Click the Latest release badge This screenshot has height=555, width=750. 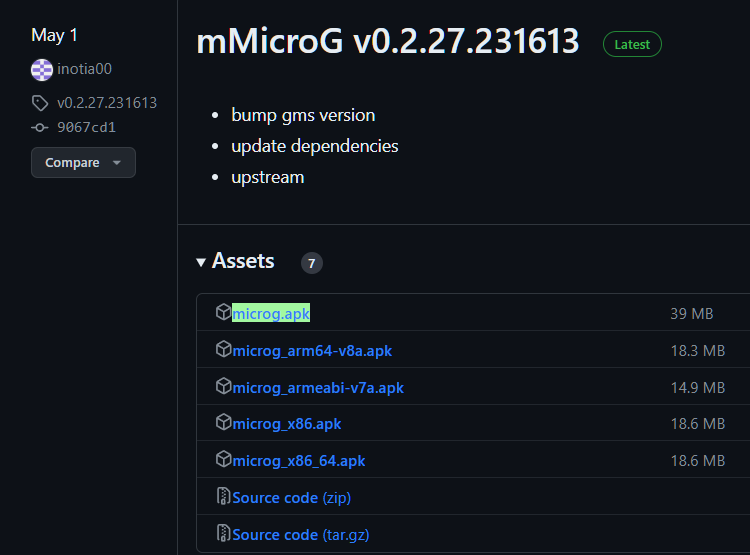(x=632, y=44)
